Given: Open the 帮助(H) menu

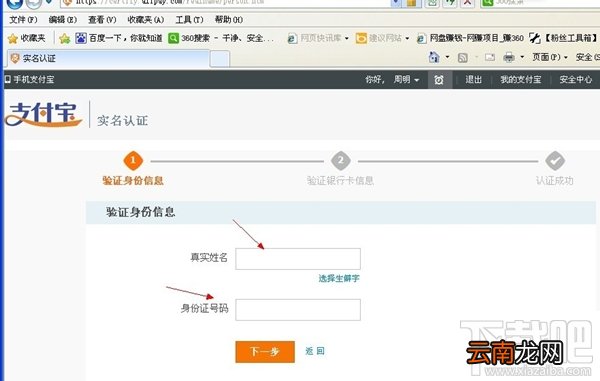Looking at the screenshot, I should (x=229, y=20).
